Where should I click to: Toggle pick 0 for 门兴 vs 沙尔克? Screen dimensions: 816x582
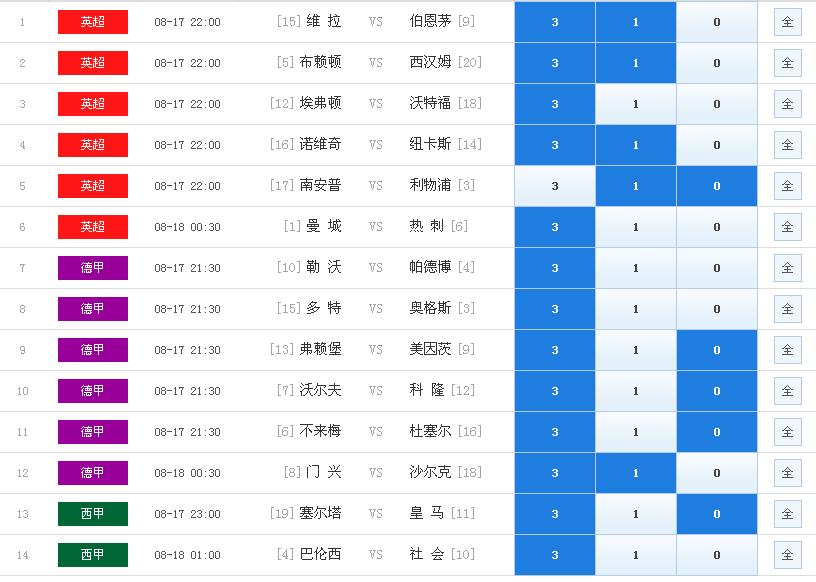coord(717,473)
